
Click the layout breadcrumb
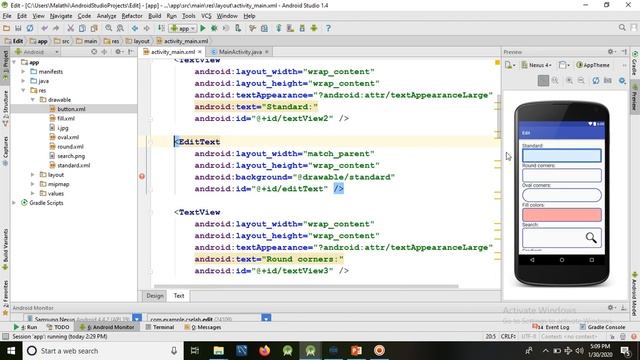138,41
